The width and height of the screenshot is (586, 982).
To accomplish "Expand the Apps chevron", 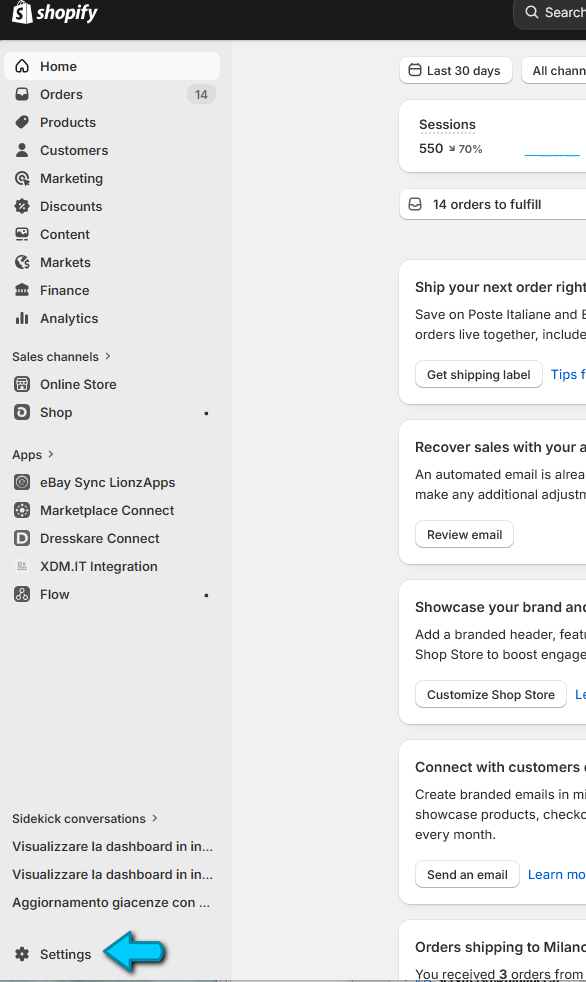I will [x=51, y=454].
